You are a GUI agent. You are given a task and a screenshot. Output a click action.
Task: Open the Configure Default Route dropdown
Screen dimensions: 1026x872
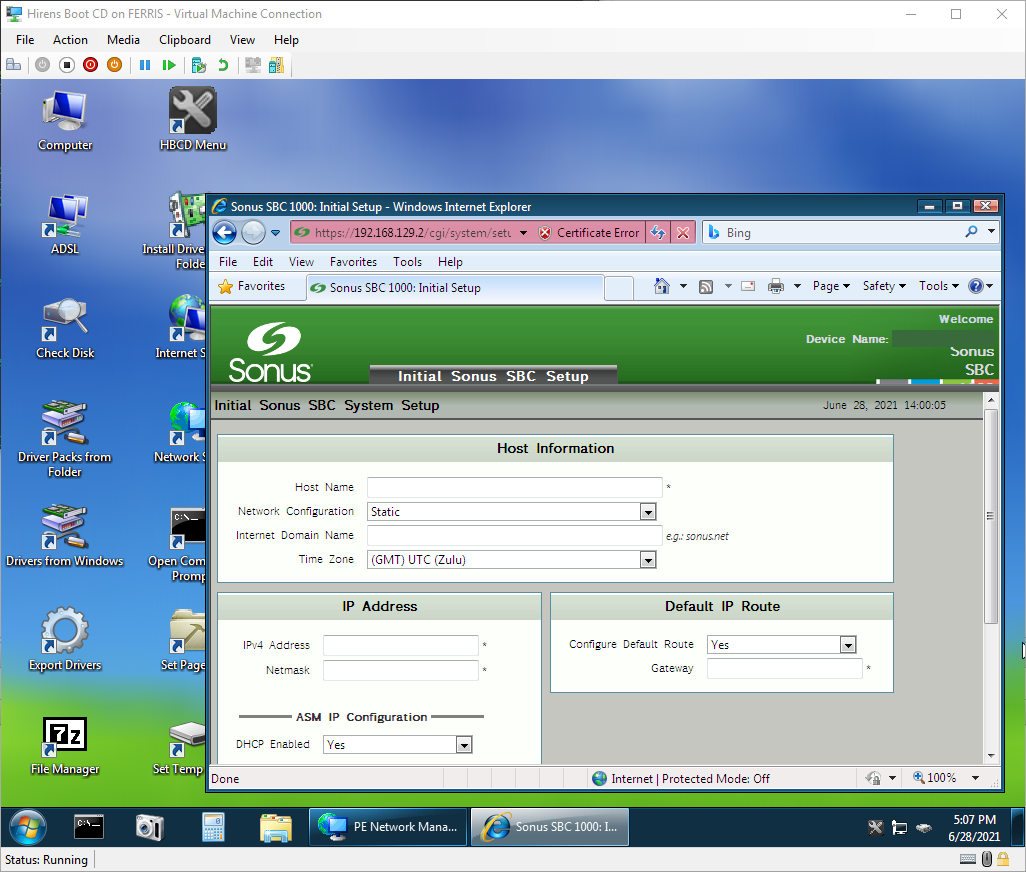tap(848, 645)
